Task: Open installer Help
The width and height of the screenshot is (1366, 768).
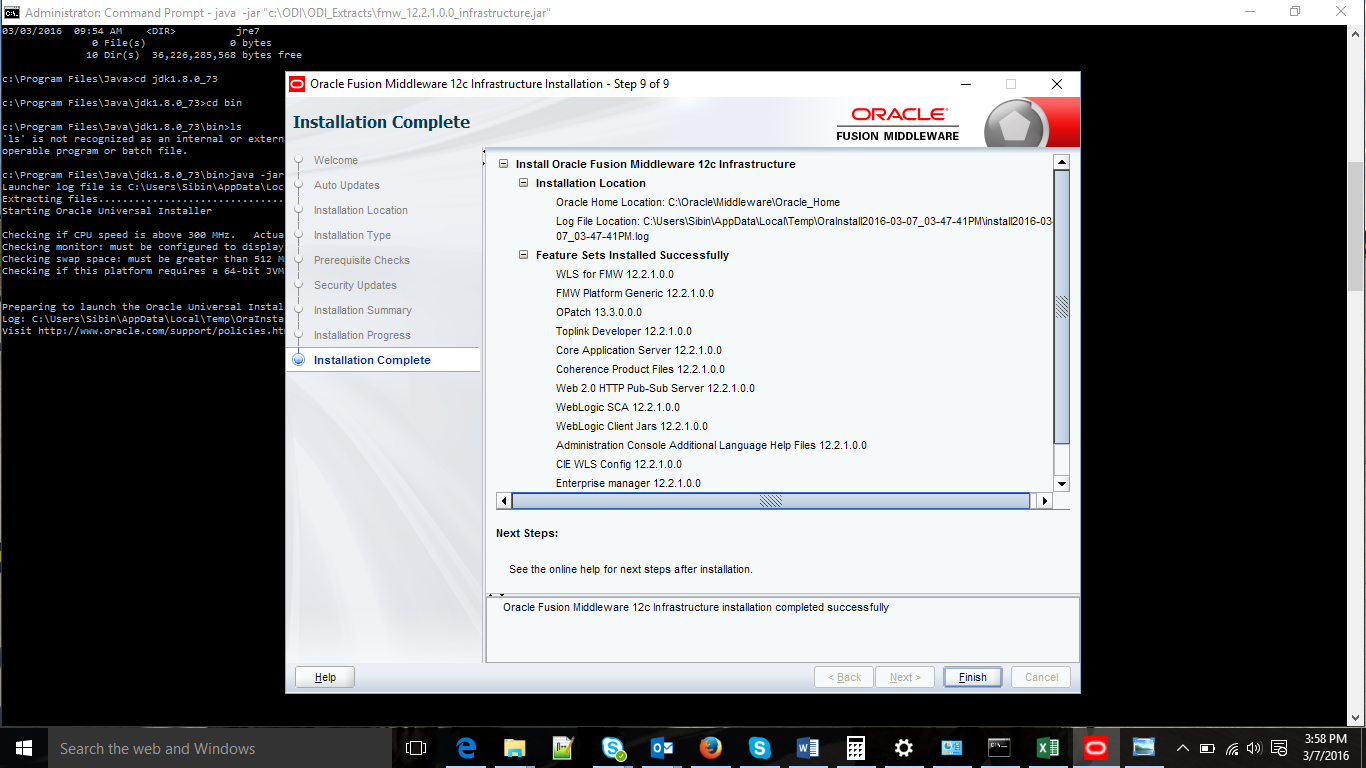Action: [x=323, y=677]
